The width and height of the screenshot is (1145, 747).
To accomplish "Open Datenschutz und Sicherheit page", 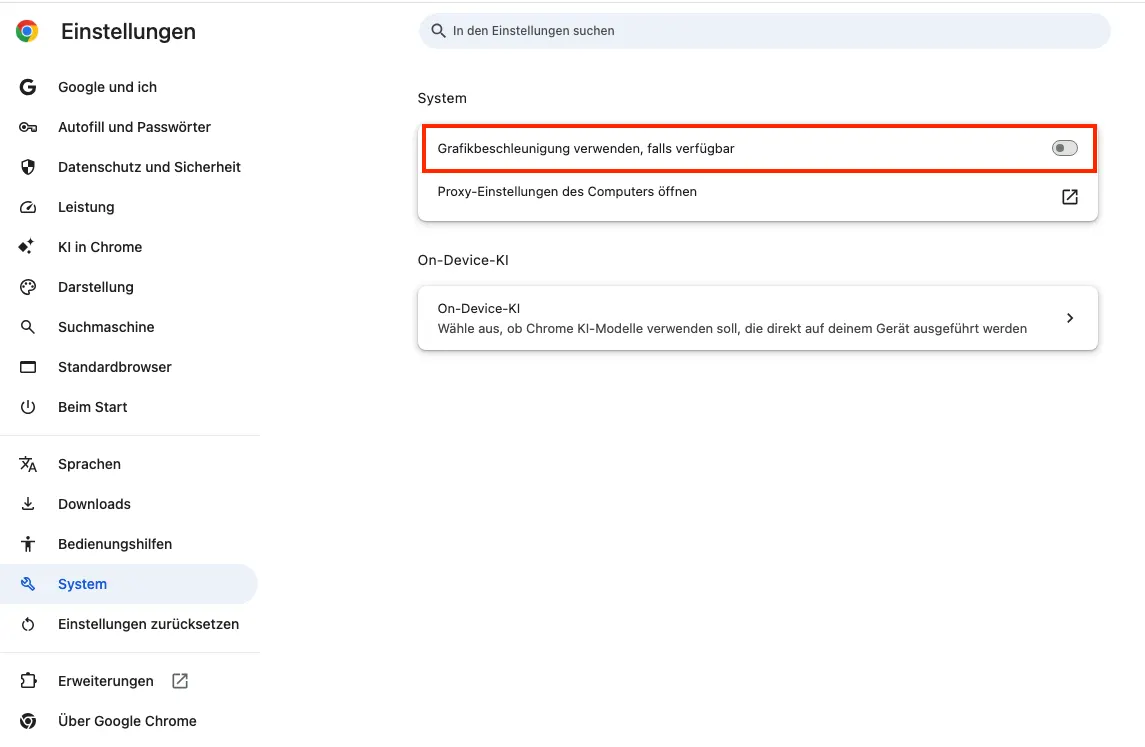I will (149, 167).
